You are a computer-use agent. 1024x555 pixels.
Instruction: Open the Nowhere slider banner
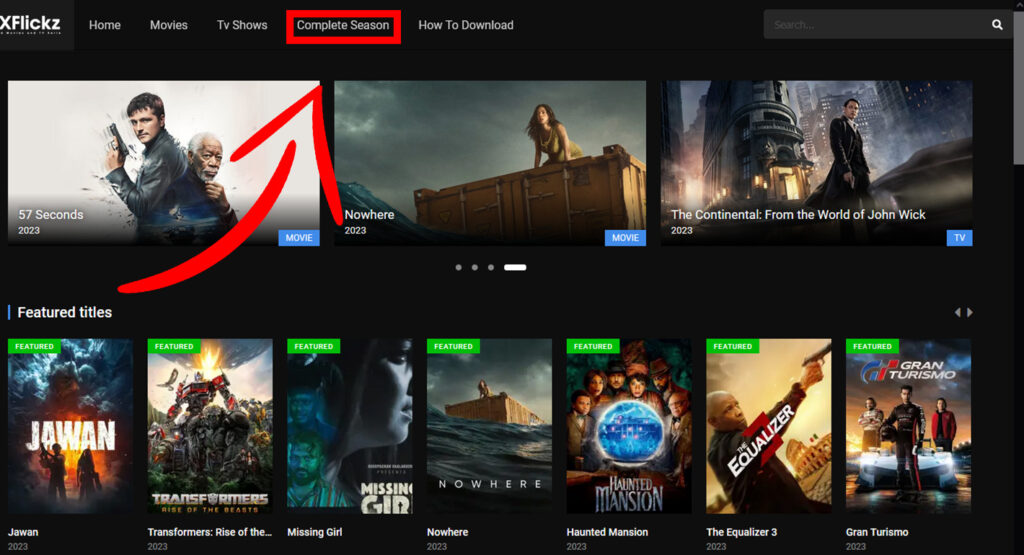coord(490,163)
